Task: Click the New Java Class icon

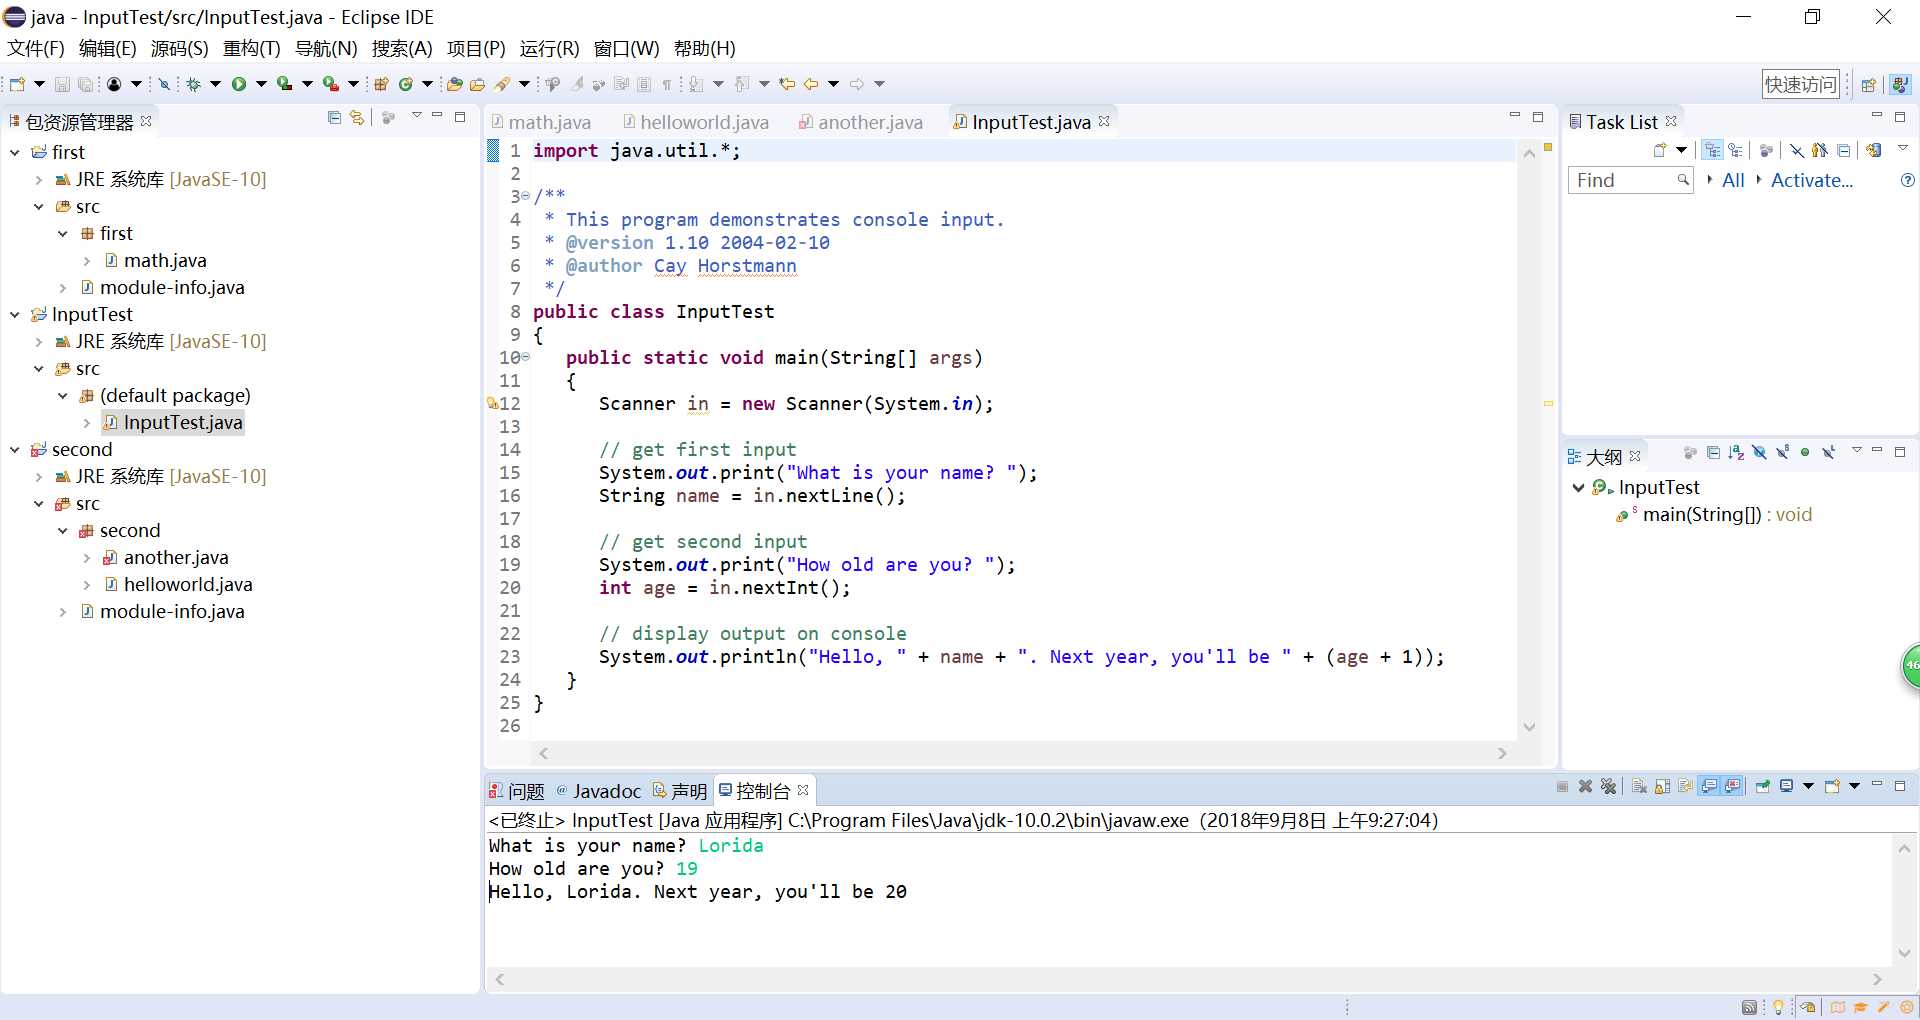Action: (406, 85)
